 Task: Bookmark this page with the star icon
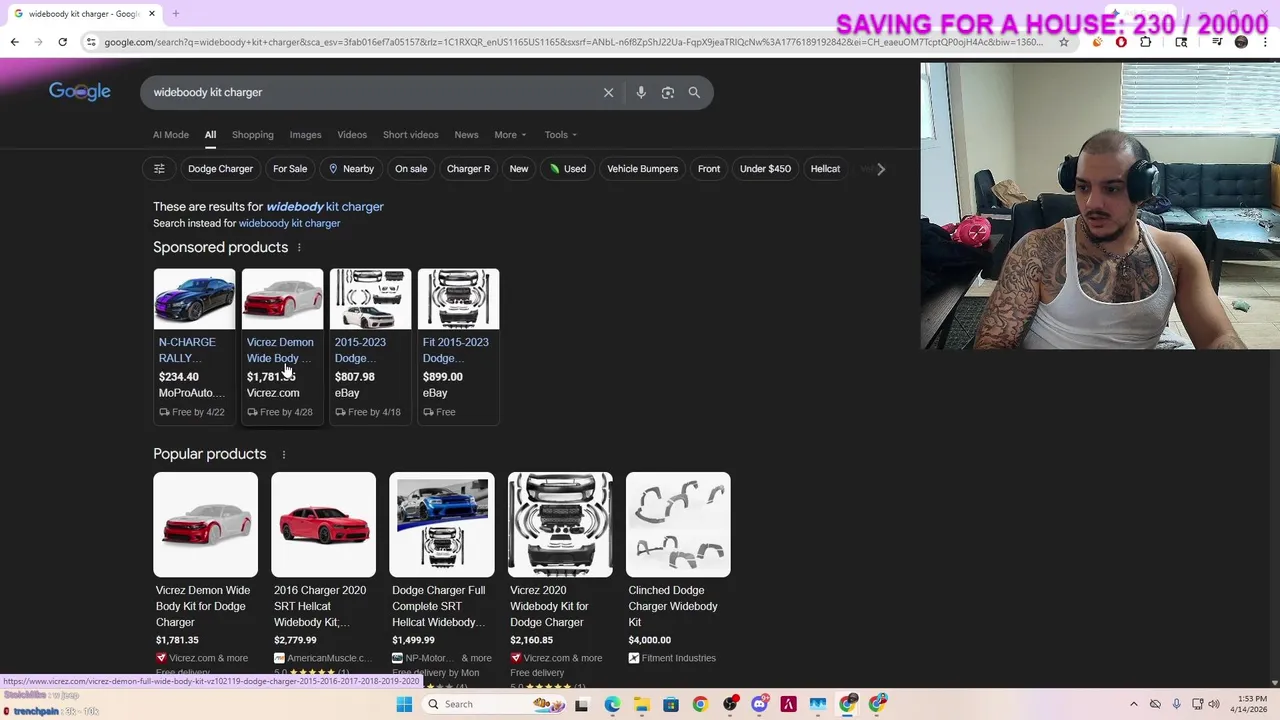(1064, 42)
